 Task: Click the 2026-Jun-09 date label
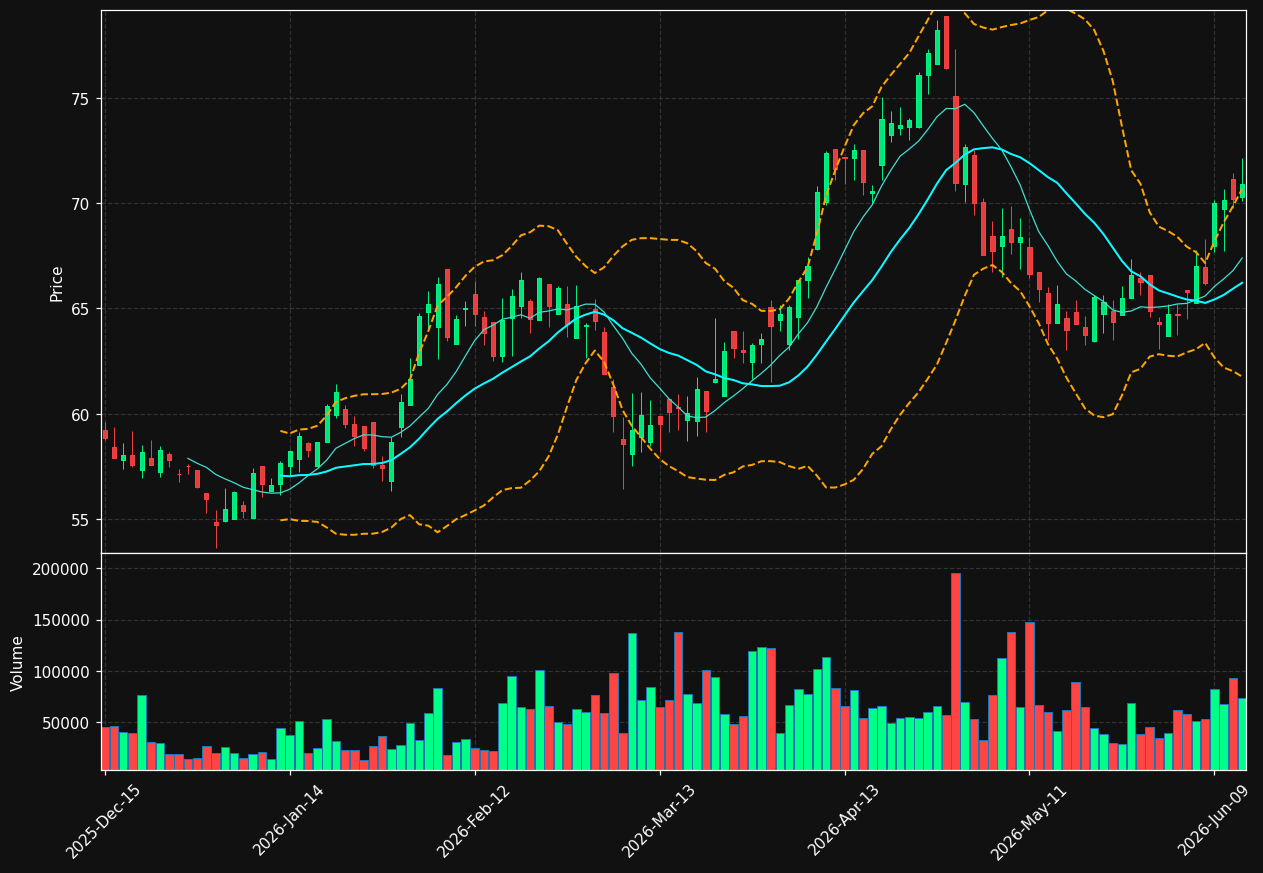(1212, 821)
